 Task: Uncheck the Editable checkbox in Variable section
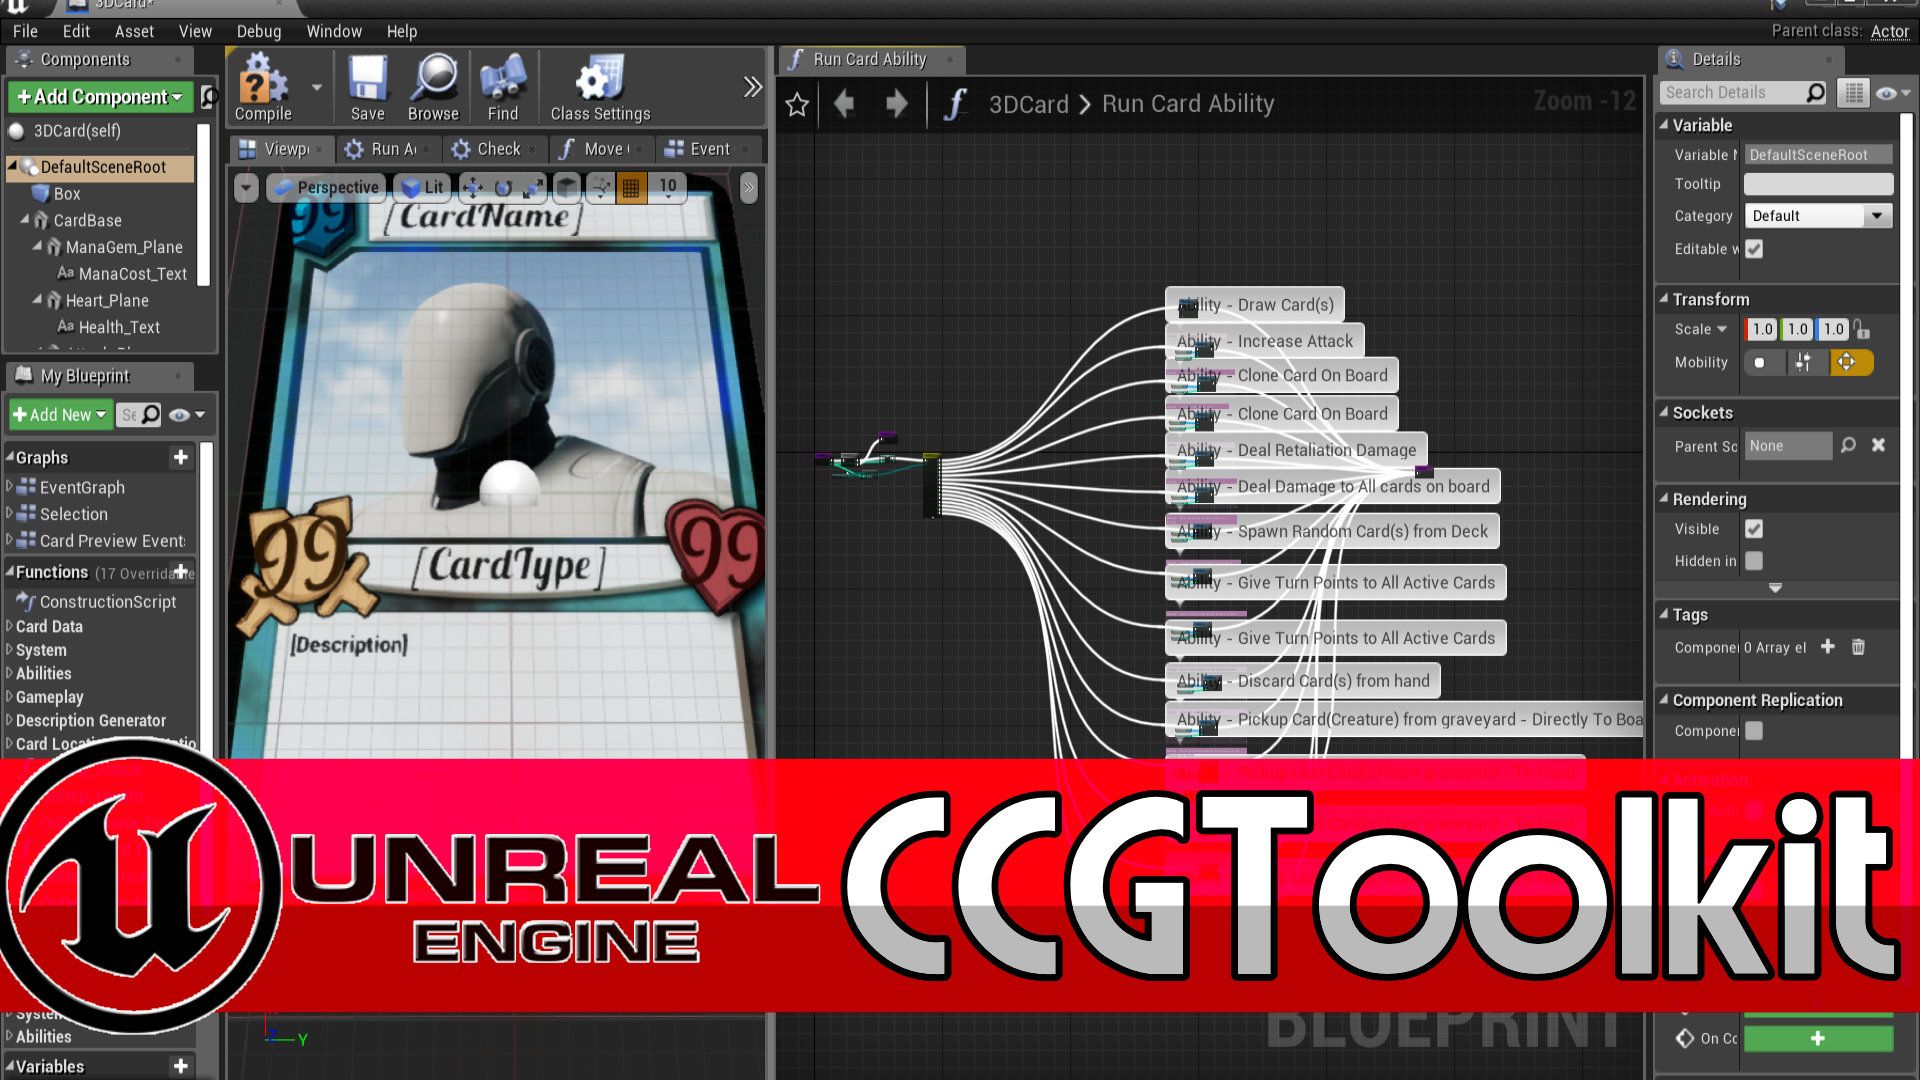pos(1754,249)
